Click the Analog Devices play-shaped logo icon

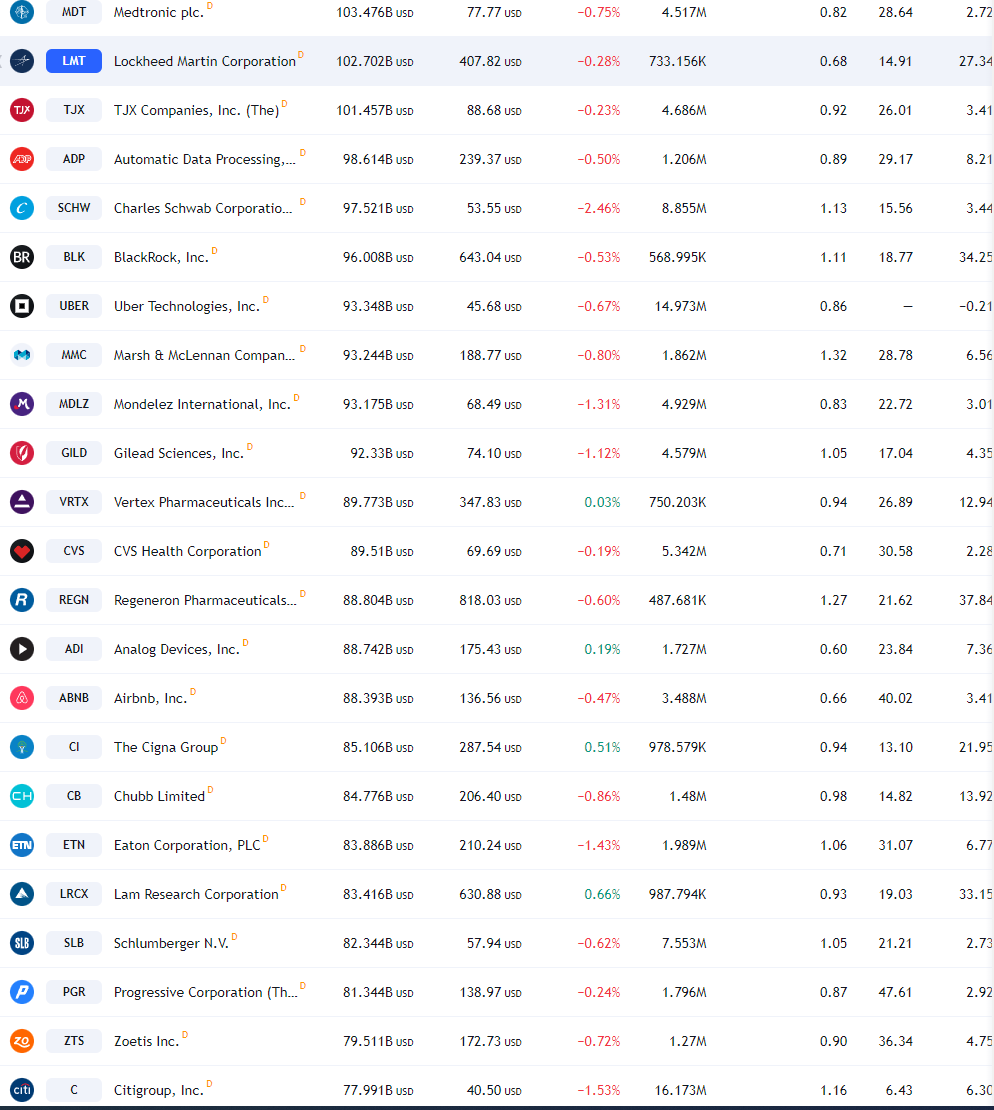coord(22,648)
